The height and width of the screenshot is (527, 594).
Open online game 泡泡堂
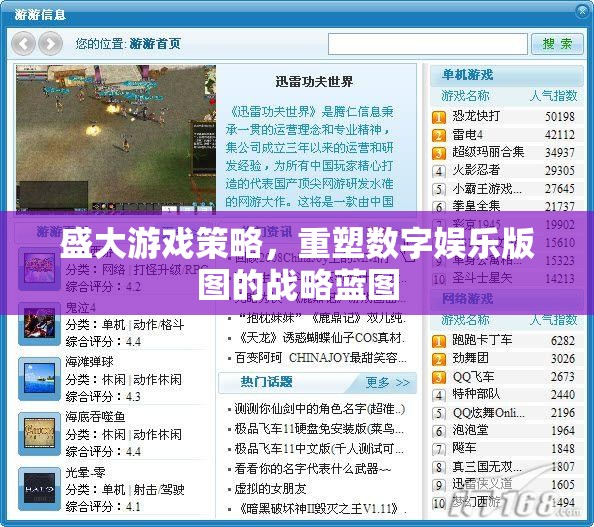471,430
